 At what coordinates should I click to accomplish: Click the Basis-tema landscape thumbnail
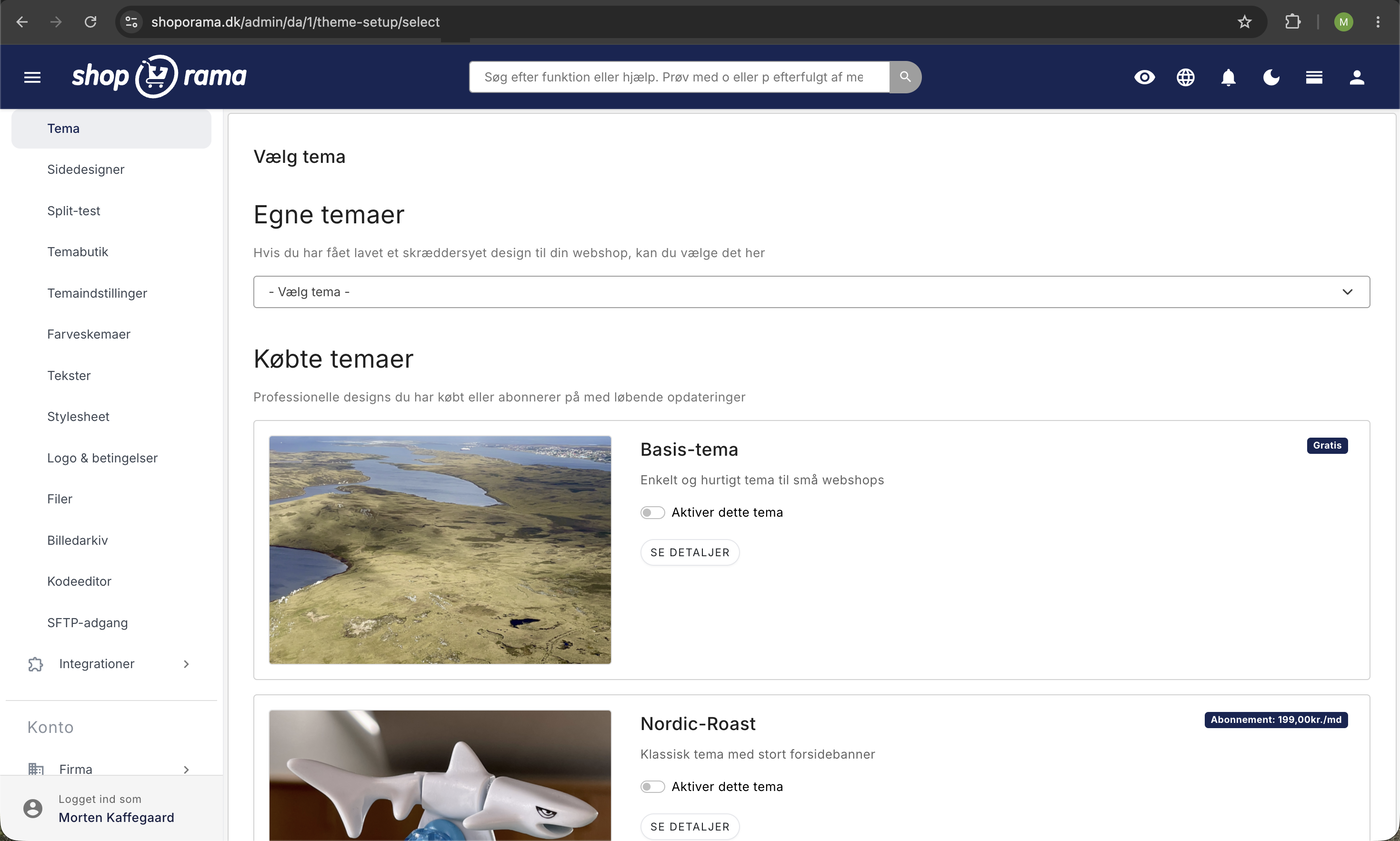[440, 550]
